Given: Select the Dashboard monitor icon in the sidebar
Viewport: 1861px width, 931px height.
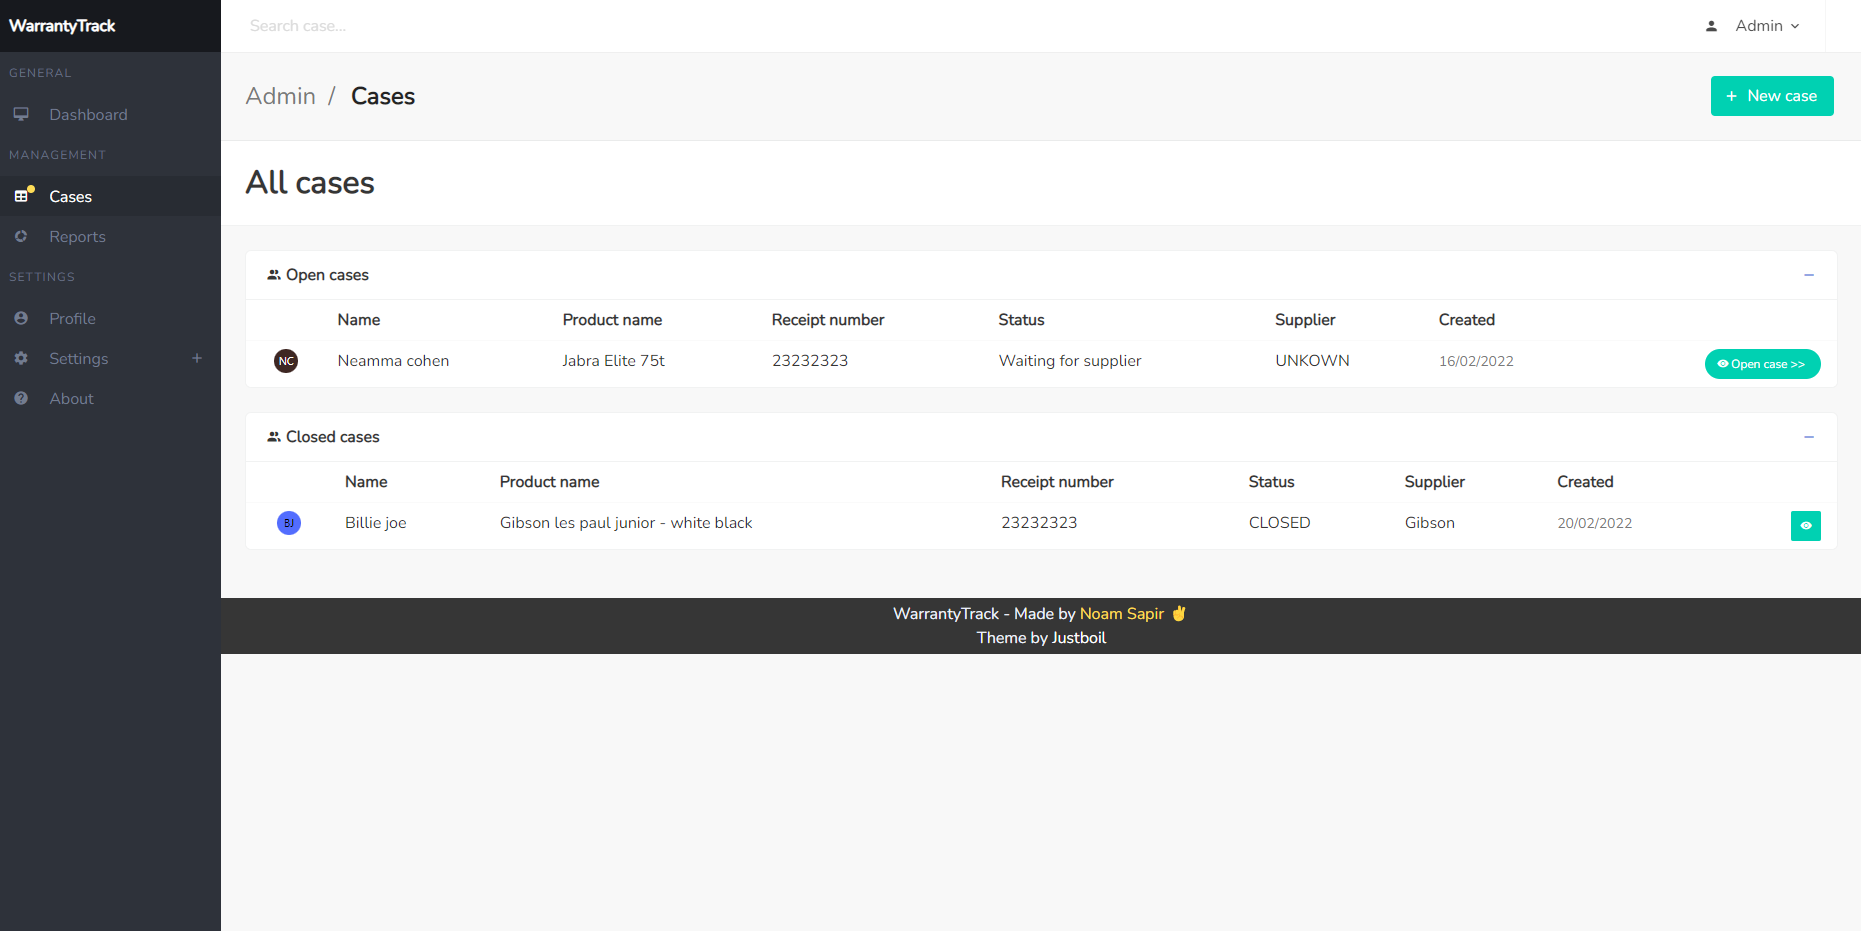Looking at the screenshot, I should click(21, 114).
